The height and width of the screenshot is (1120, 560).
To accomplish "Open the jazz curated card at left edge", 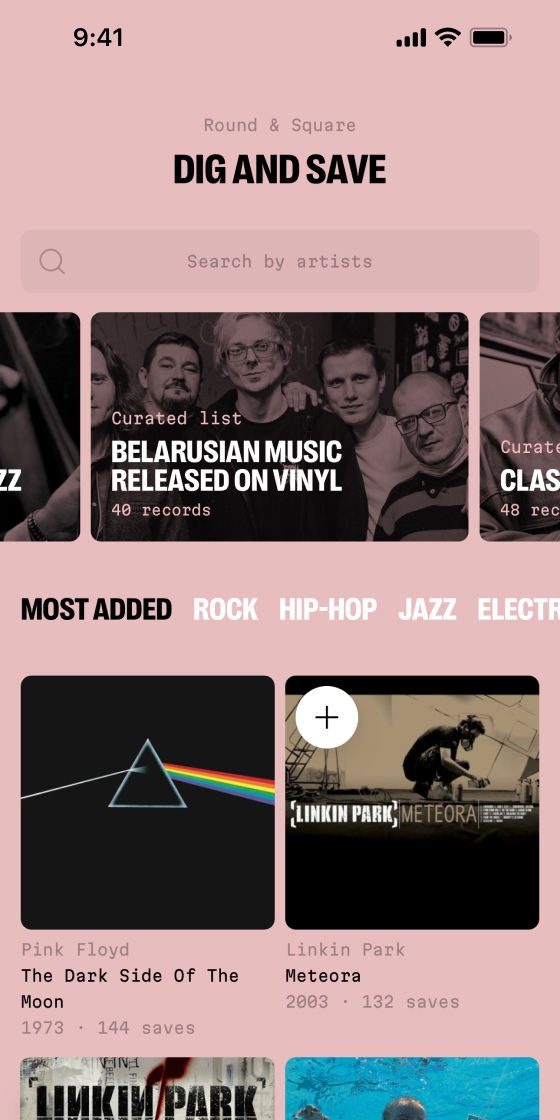I will pos(40,426).
